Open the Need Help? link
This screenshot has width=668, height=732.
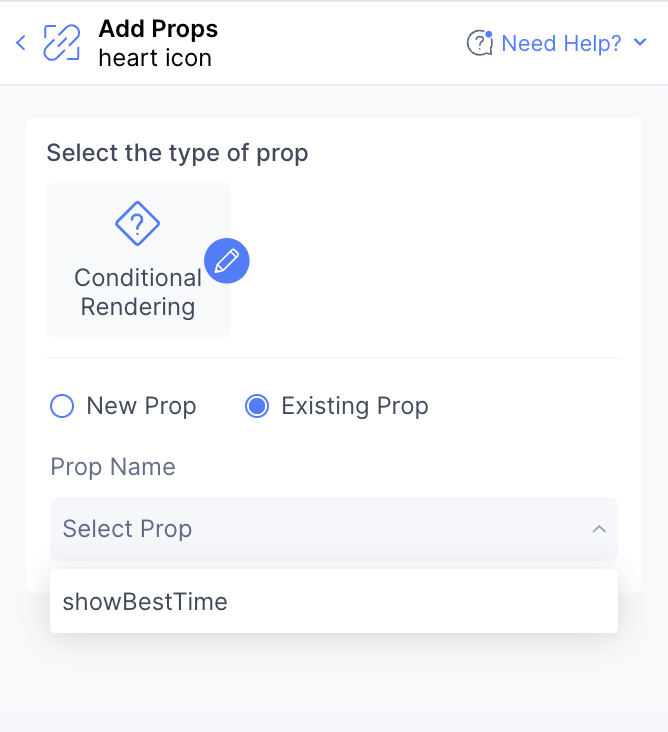pyautogui.click(x=561, y=43)
